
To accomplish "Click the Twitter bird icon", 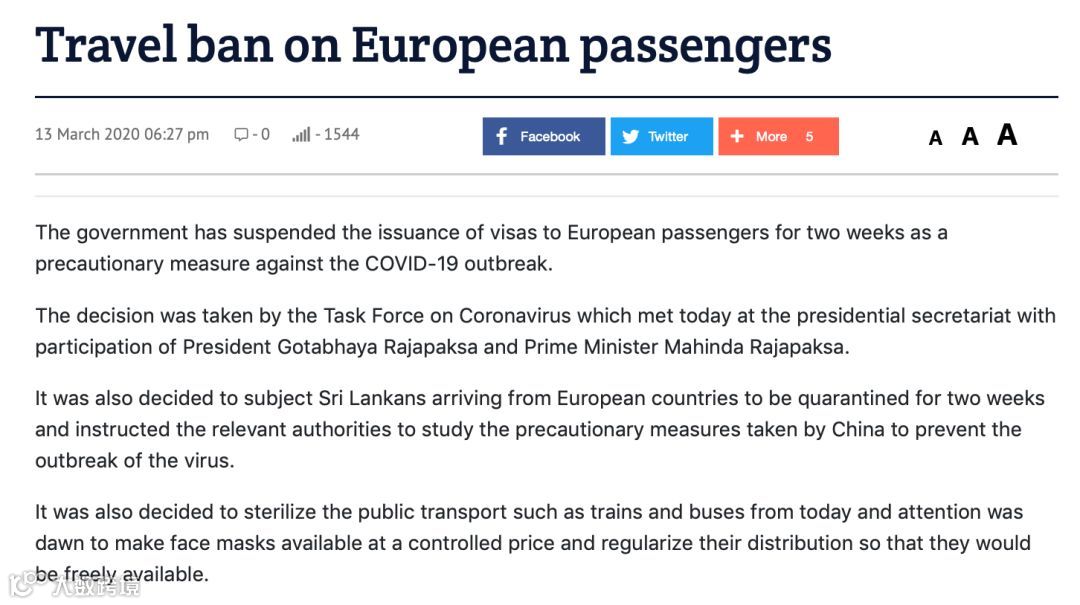I will (x=630, y=136).
